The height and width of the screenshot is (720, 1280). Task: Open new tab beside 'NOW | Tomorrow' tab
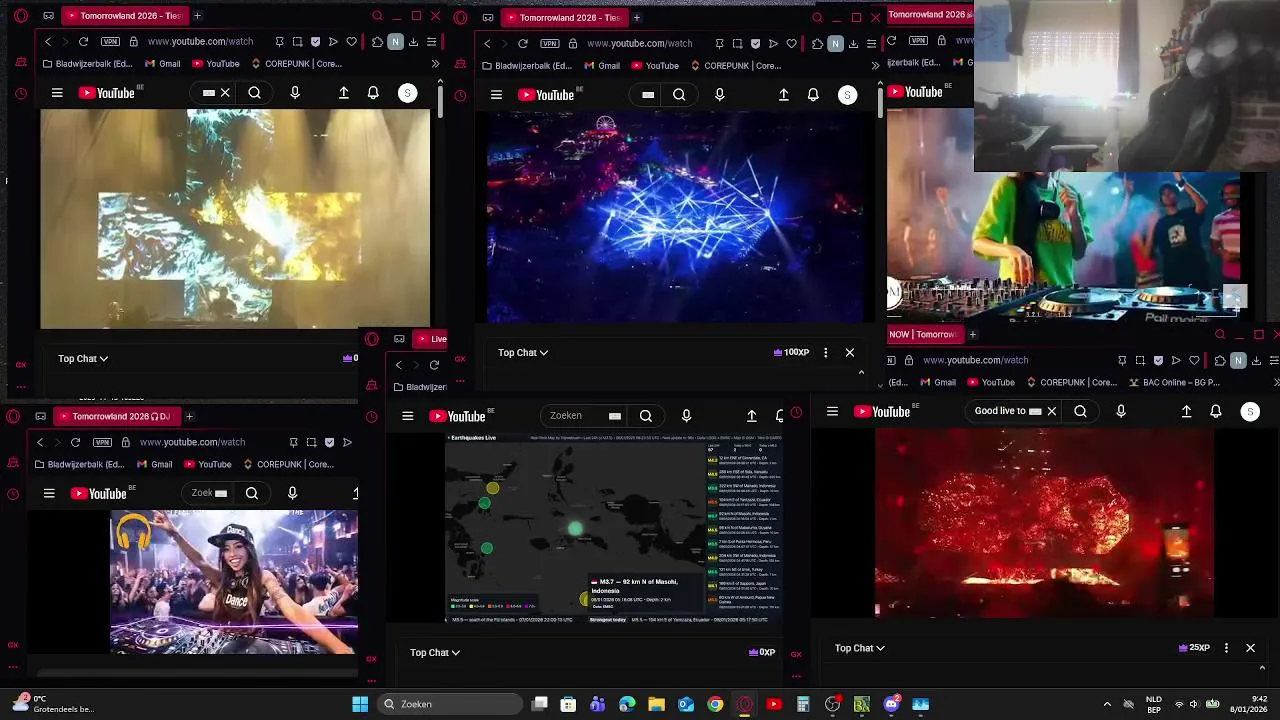click(972, 334)
